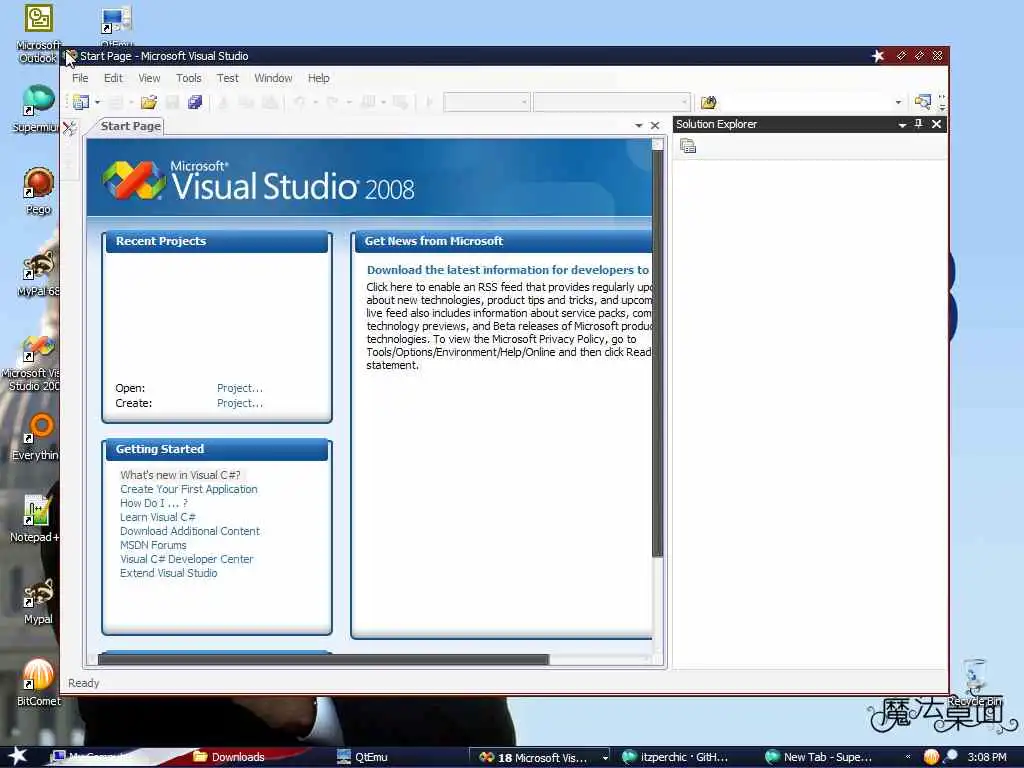Open the active files dropdown arrow near Start Page
The width and height of the screenshot is (1024, 768).
coord(639,125)
